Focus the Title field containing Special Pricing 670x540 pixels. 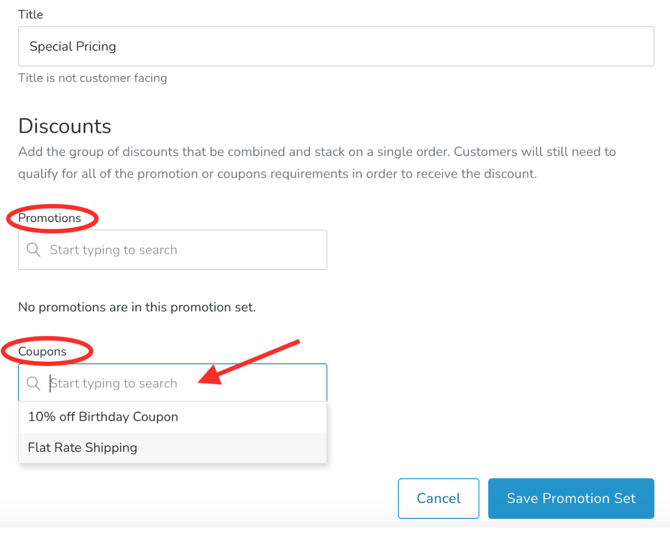tap(336, 47)
